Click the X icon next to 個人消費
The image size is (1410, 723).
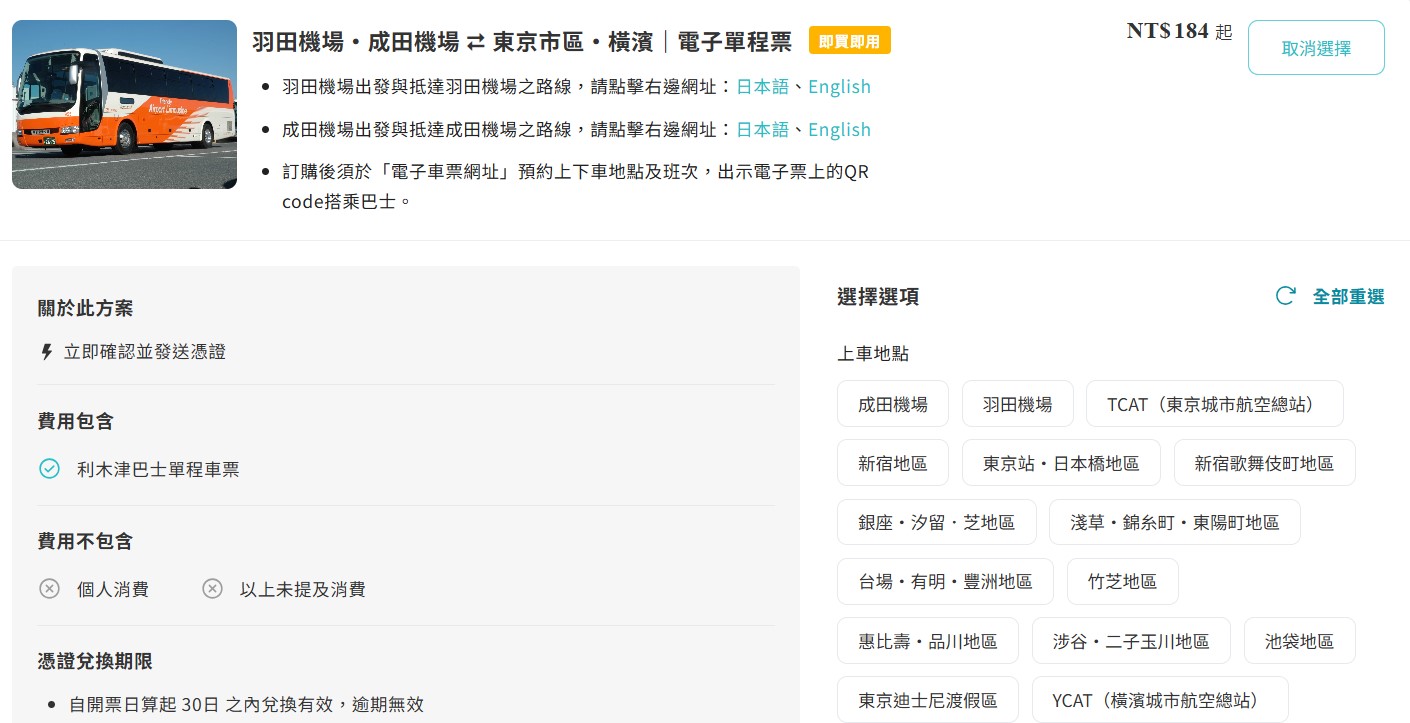tap(49, 589)
